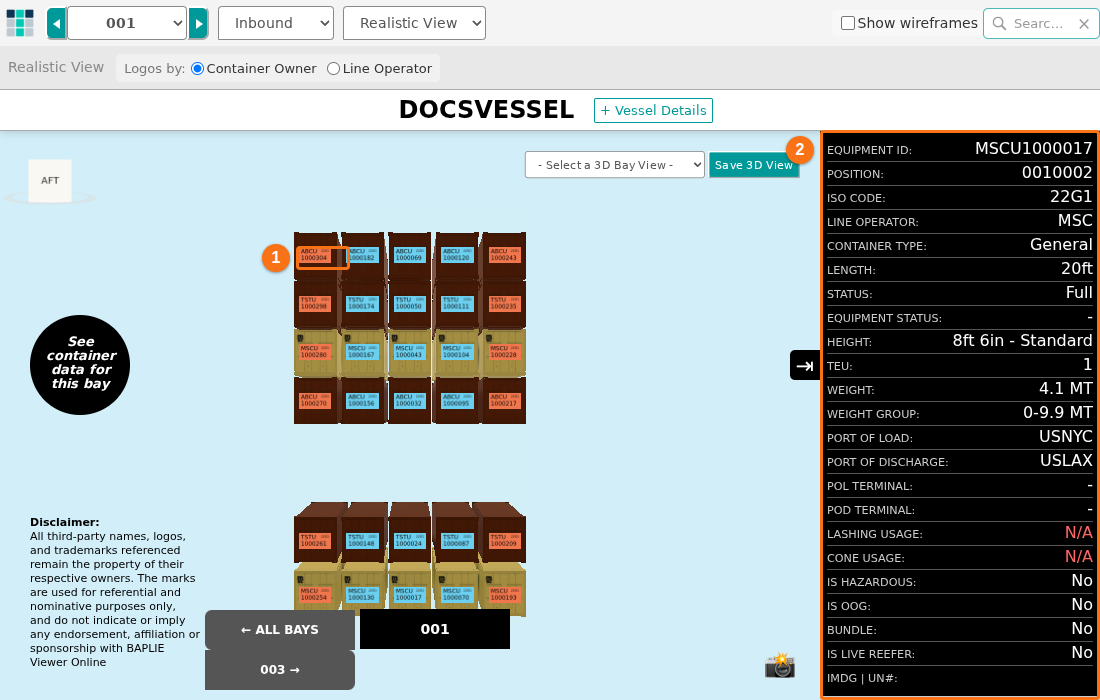Click the black 001 bay label

(435, 629)
